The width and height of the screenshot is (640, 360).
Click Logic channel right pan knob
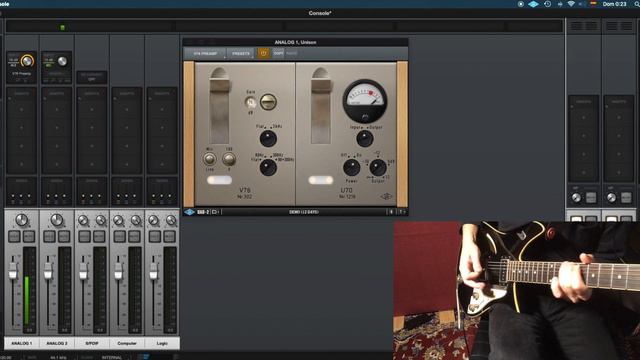(171, 221)
